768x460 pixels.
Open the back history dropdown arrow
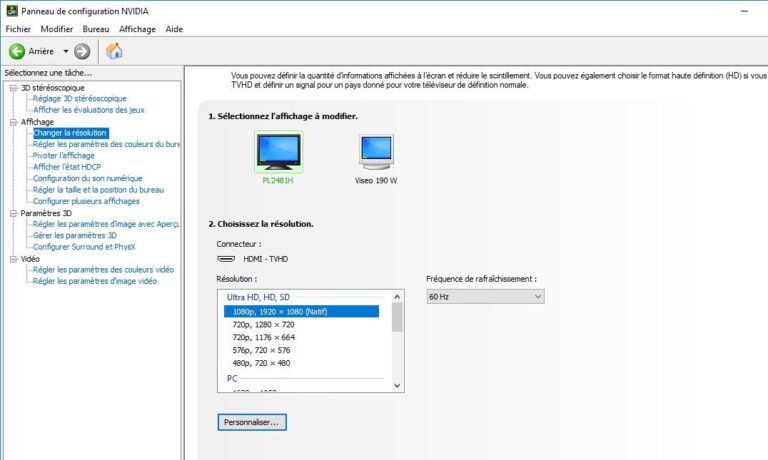pos(66,51)
